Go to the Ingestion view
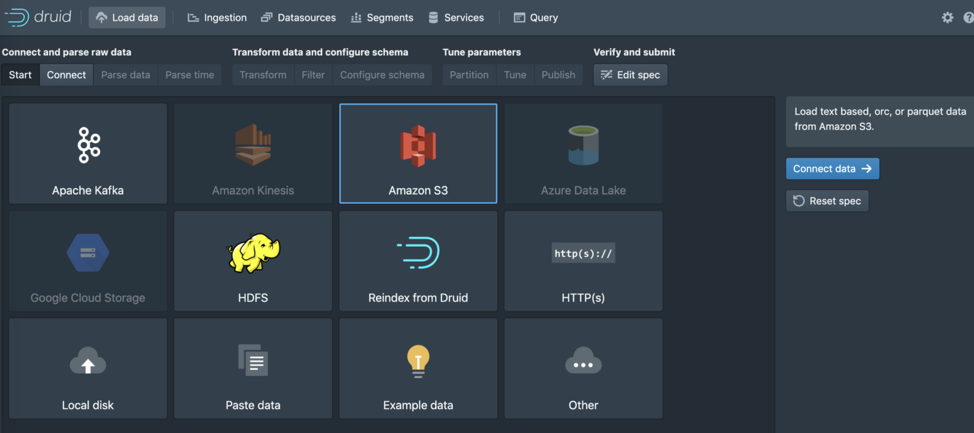The width and height of the screenshot is (974, 433). 217,17
